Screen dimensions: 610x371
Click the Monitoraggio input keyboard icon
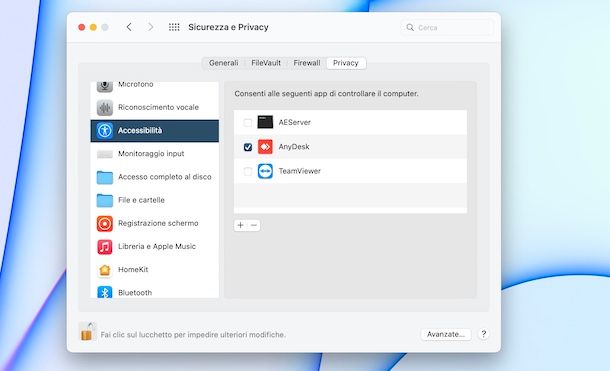(x=105, y=154)
